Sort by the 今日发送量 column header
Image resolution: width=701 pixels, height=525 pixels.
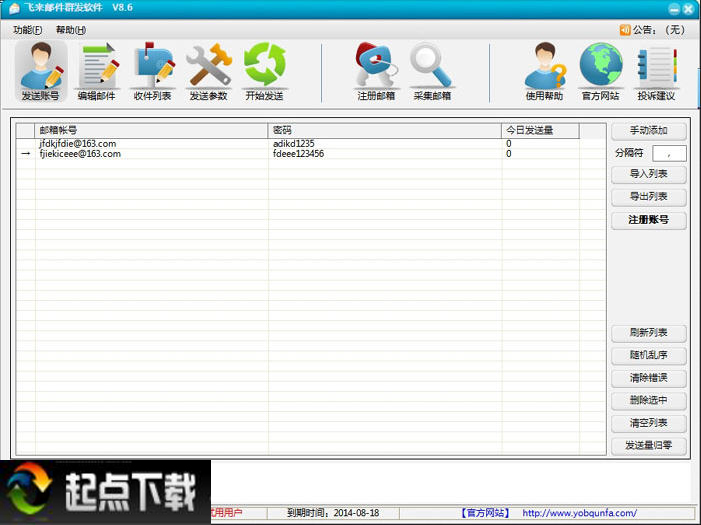(x=540, y=131)
